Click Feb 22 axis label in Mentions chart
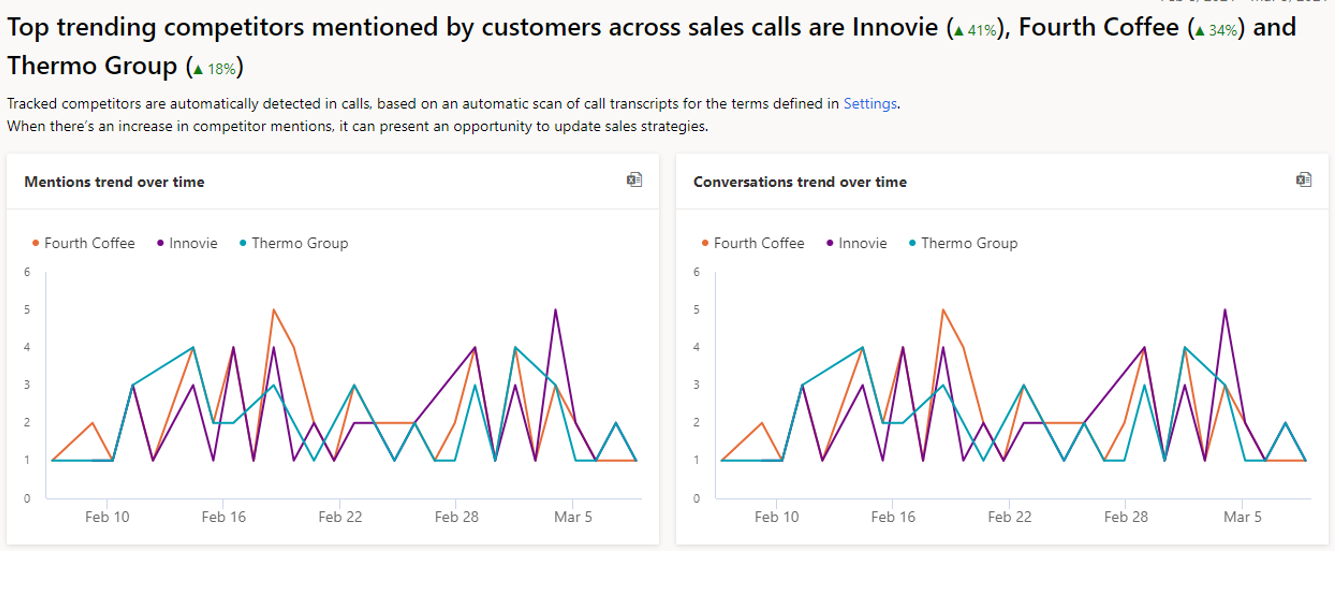 click(340, 517)
